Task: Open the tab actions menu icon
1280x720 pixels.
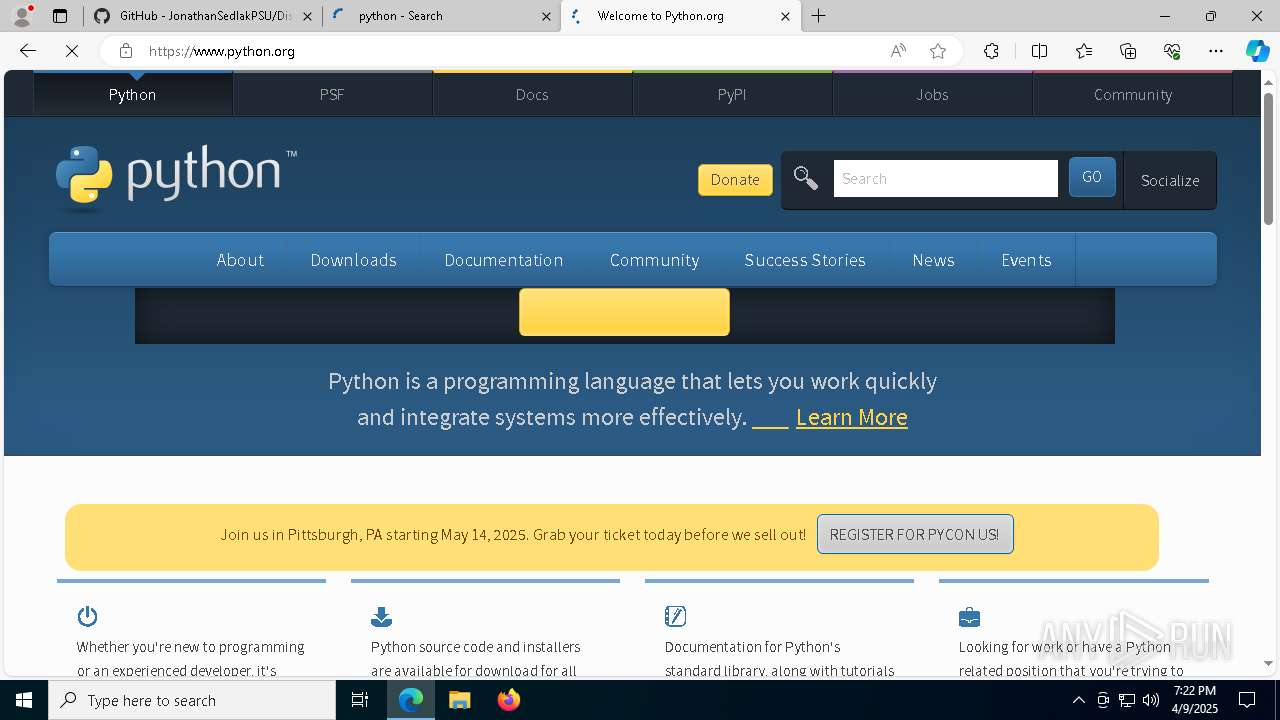Action: point(60,16)
